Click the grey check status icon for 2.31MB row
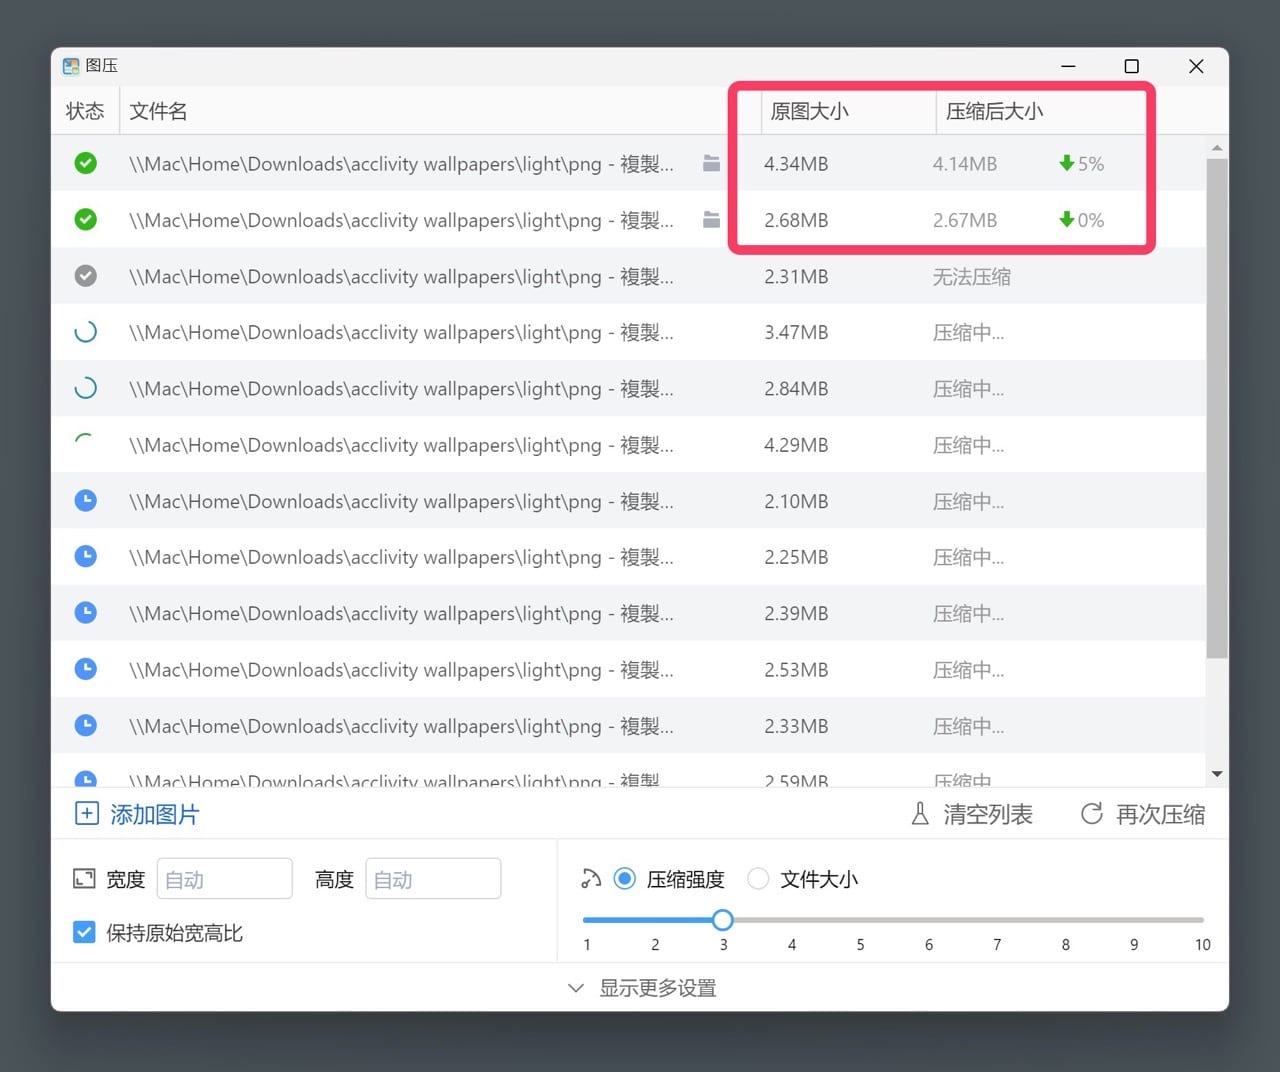Screen dimensions: 1280x1072 [86, 276]
